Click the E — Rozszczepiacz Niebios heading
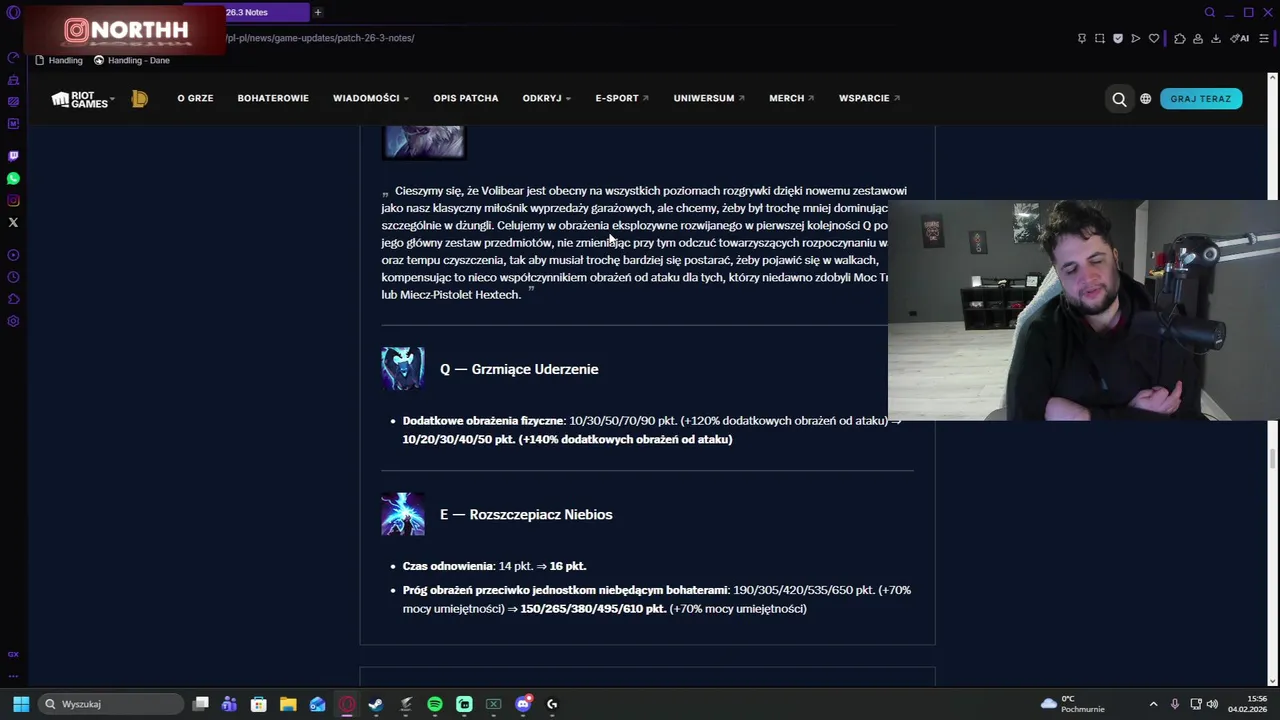This screenshot has width=1280, height=720. pos(526,514)
